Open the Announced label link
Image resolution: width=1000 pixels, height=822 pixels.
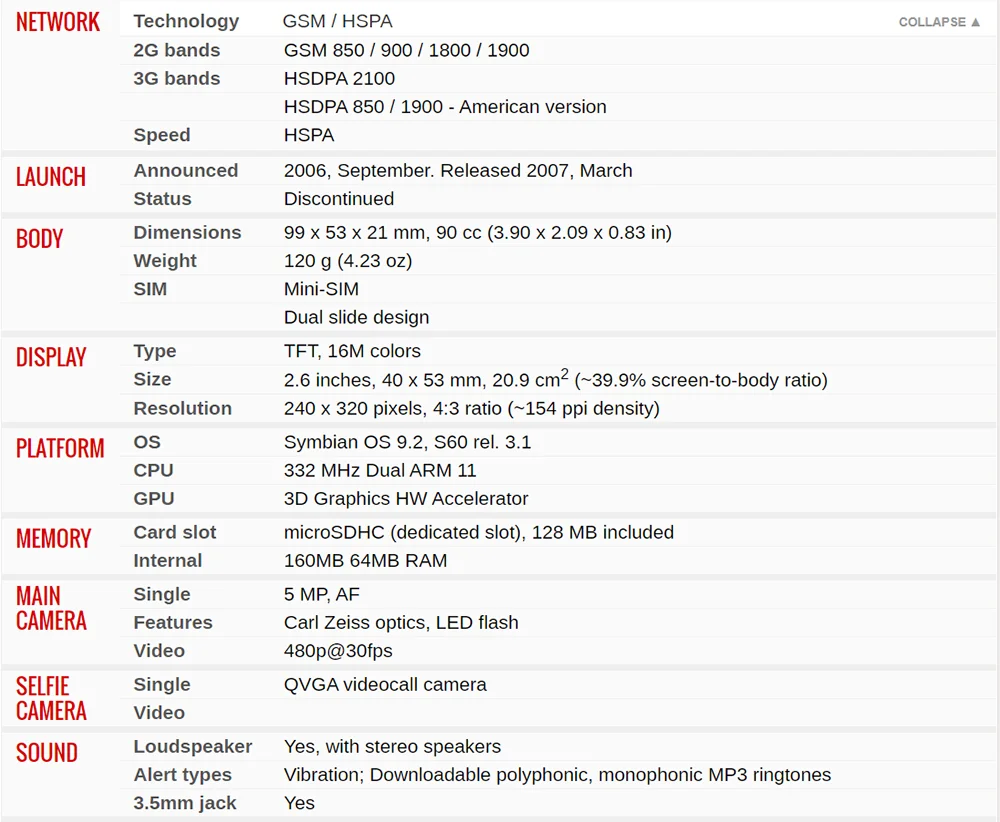tap(186, 170)
